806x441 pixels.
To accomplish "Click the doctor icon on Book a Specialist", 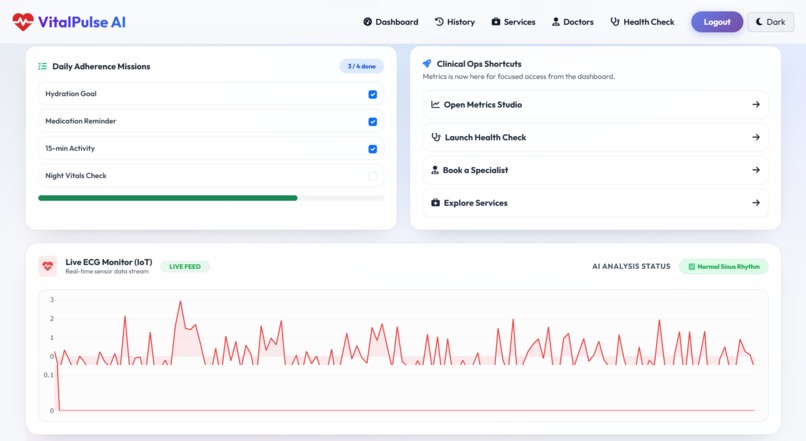I will click(x=435, y=170).
